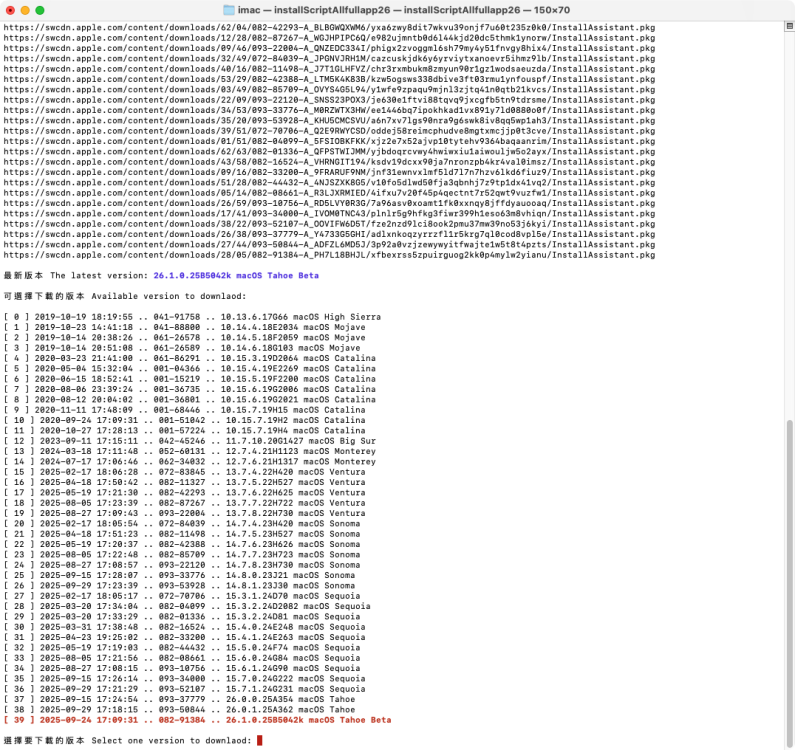Image resolution: width=795 pixels, height=750 pixels.
Task: Click row [ 20 ] Sonoma 14.7.4.23H420
Action: tap(182, 523)
